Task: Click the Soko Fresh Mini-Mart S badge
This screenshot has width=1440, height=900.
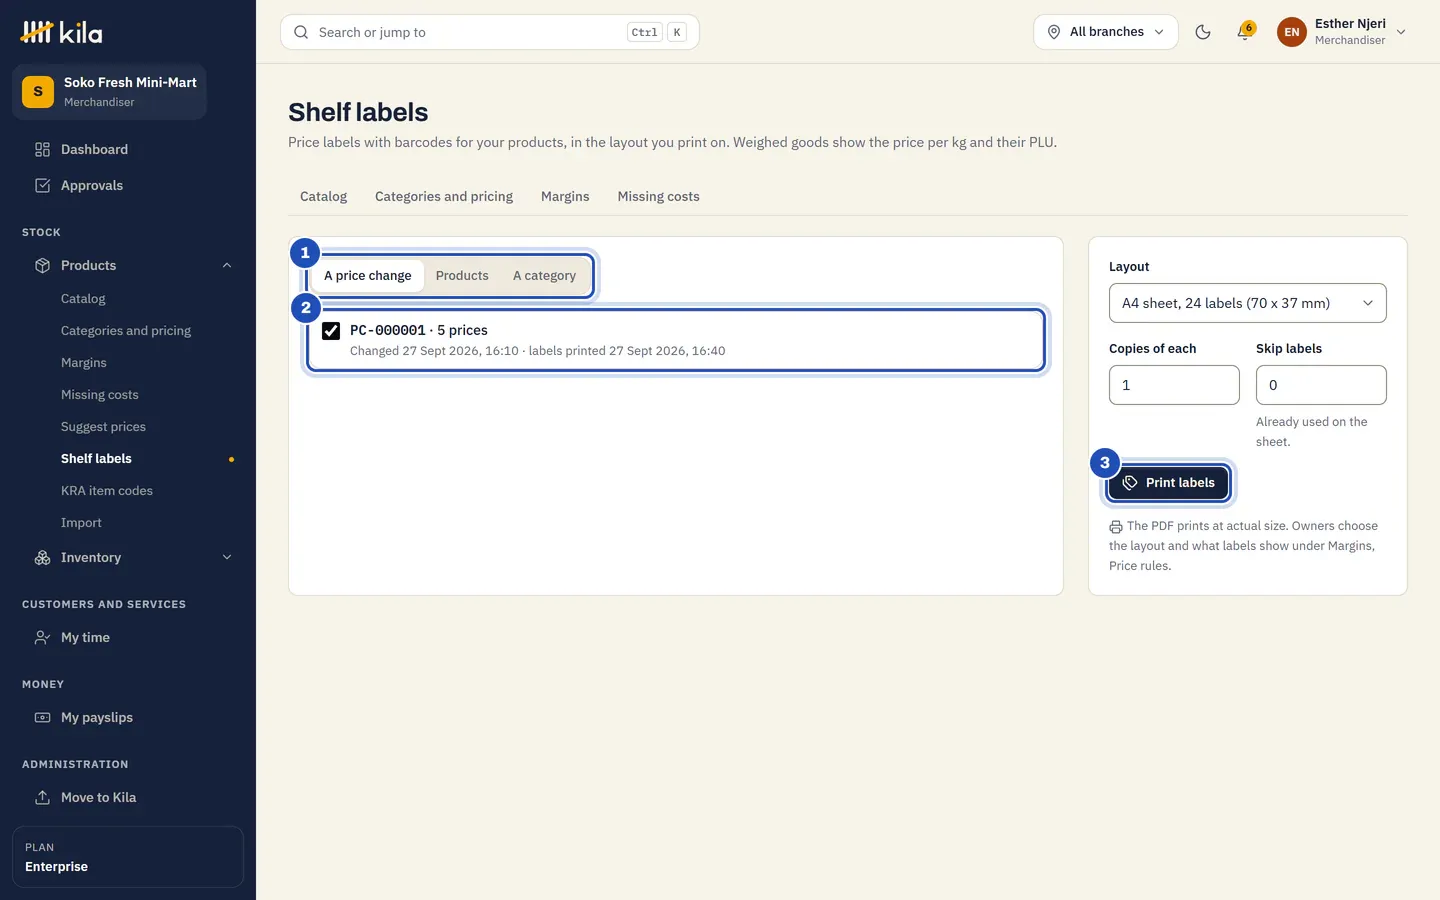Action: click(x=38, y=92)
